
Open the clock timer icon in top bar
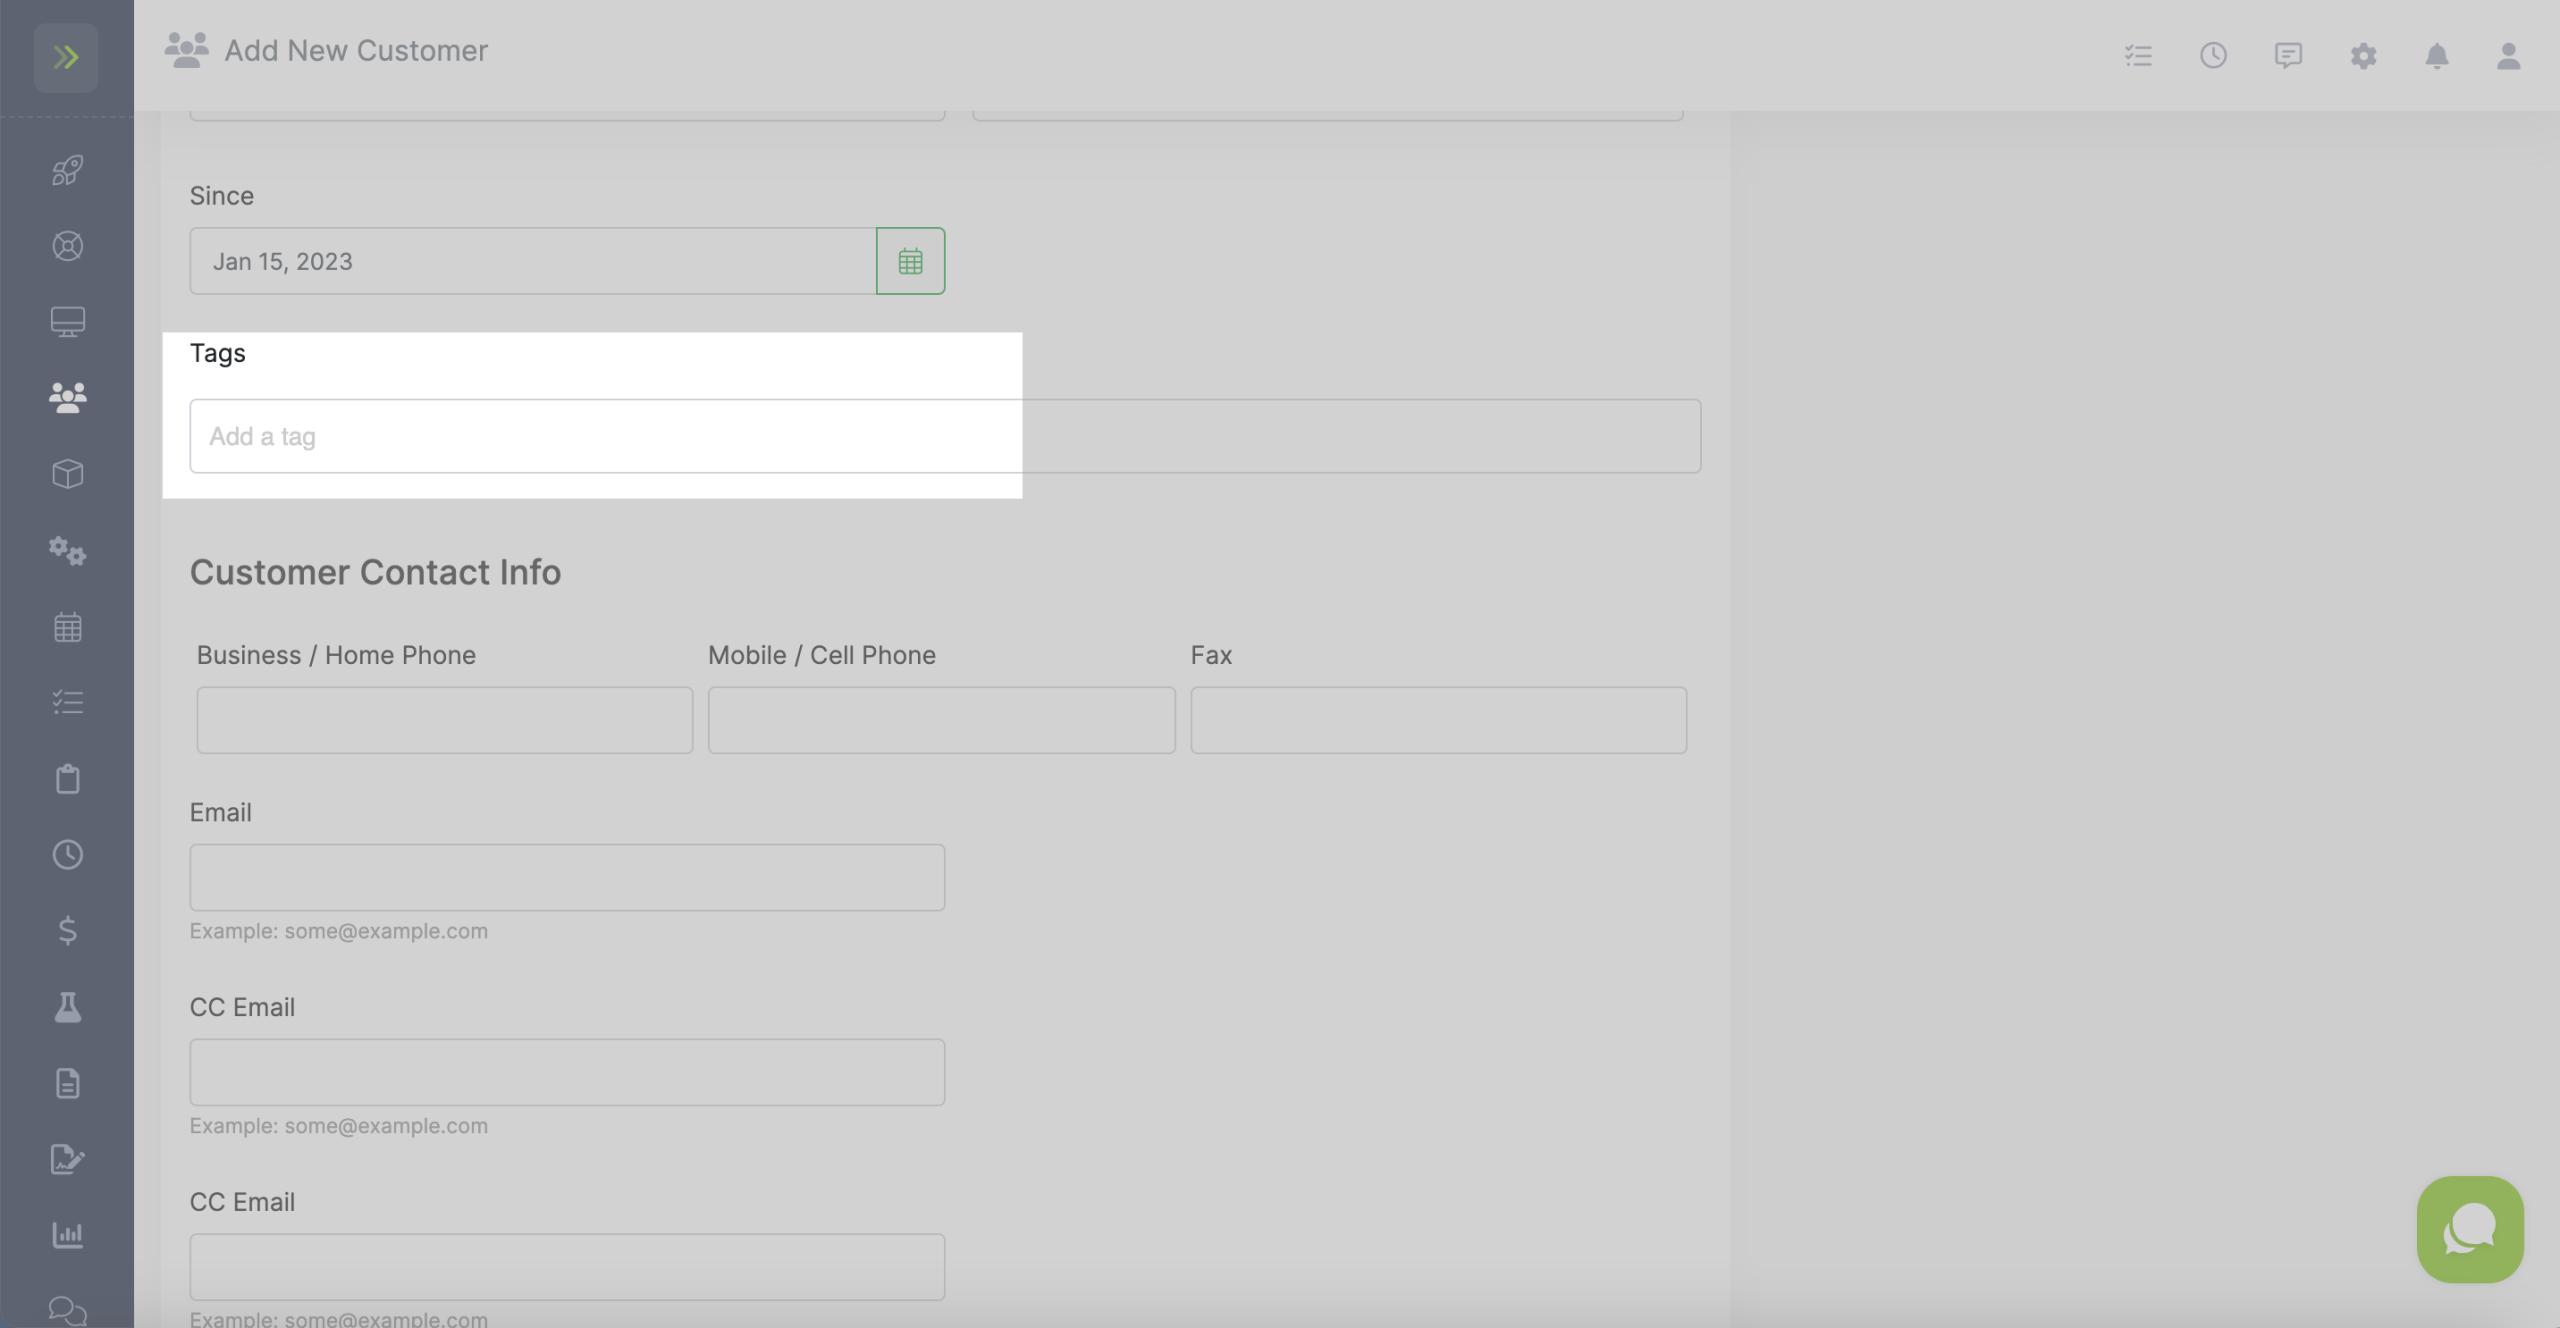[x=2213, y=55]
